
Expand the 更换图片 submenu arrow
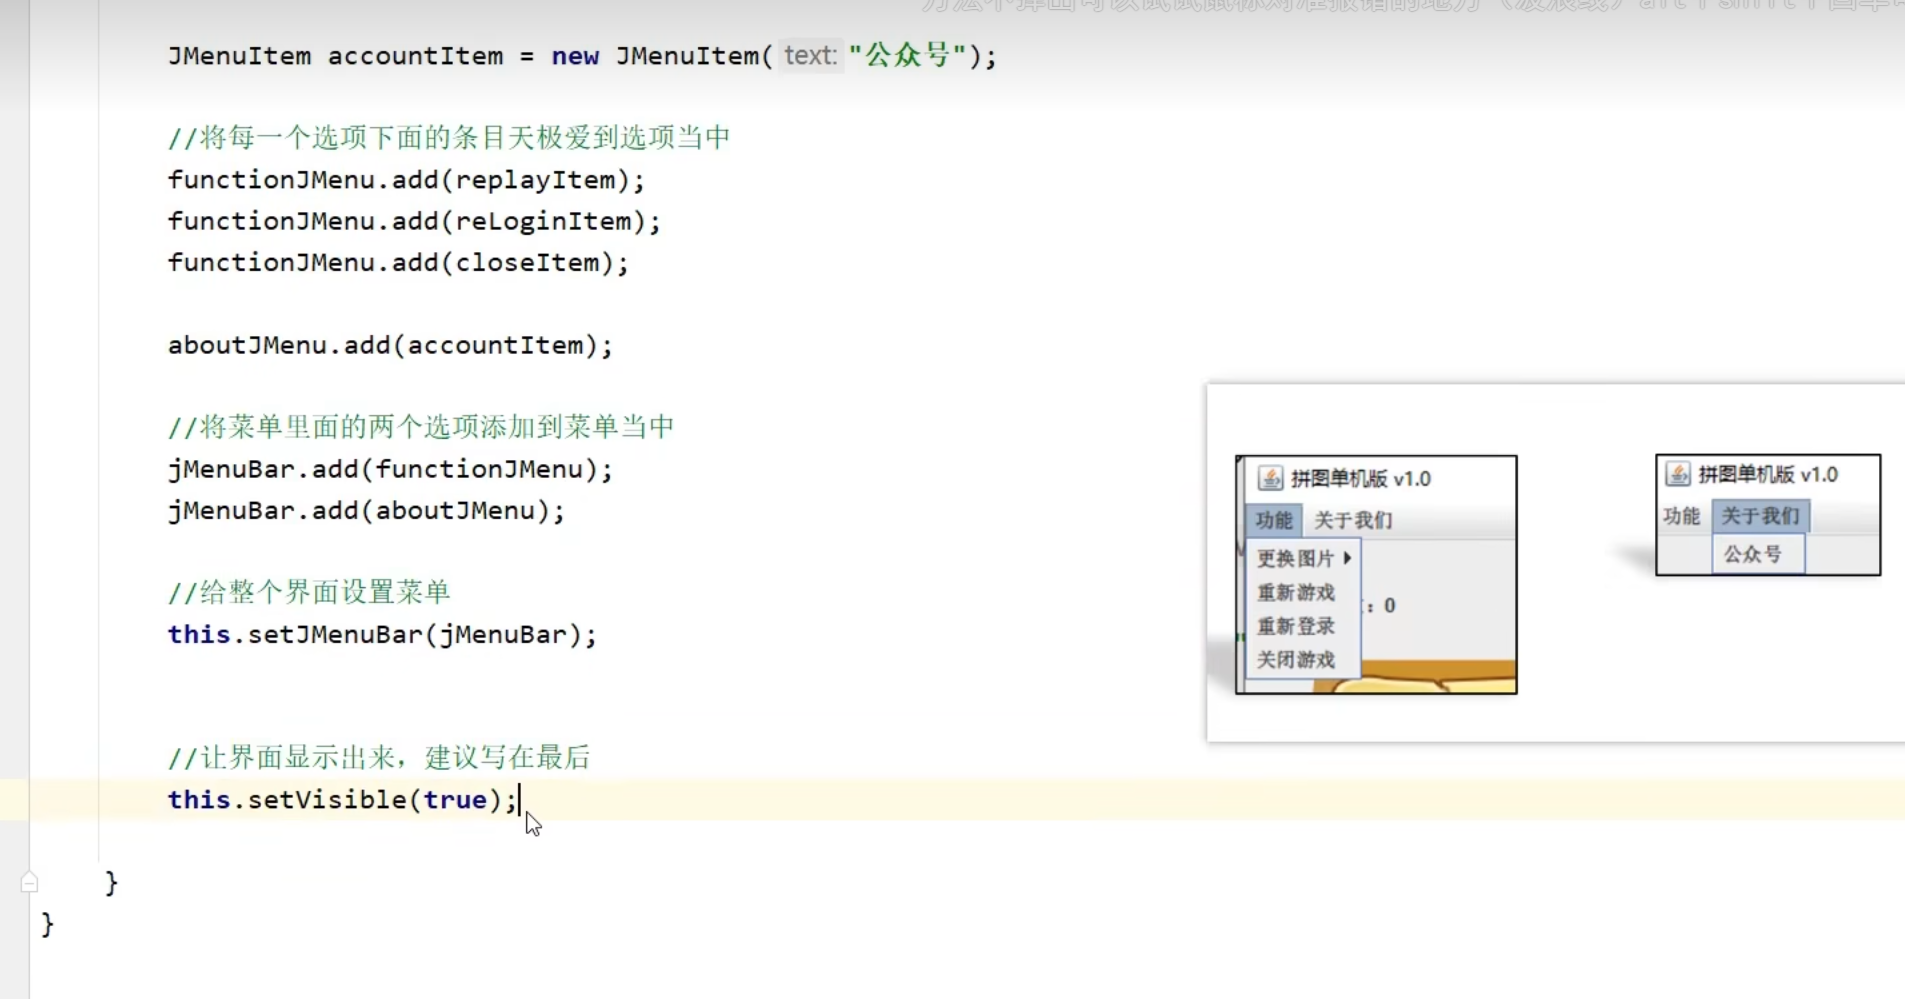point(1347,558)
